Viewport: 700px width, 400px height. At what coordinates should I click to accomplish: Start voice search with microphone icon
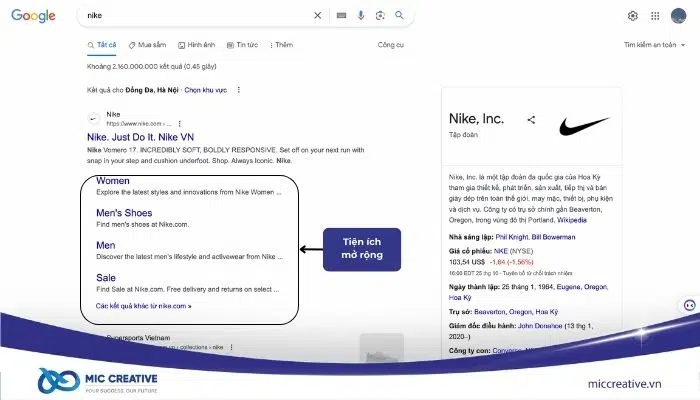[361, 15]
